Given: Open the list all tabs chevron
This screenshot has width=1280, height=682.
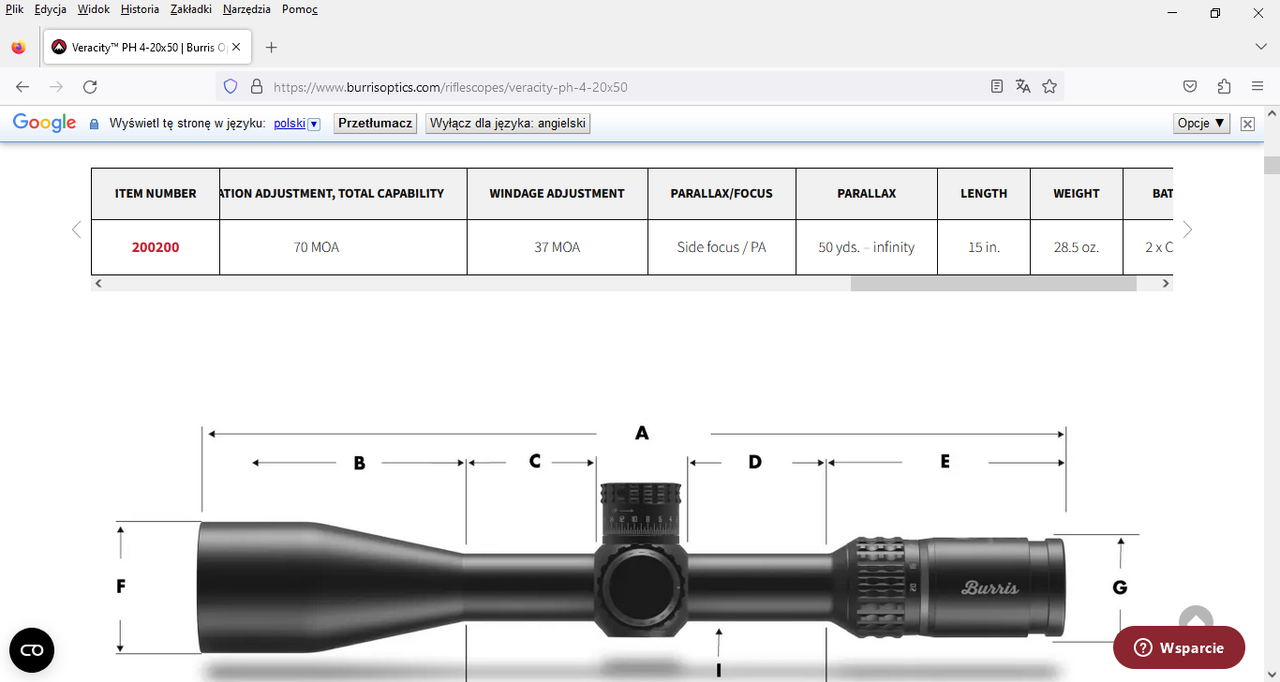Looking at the screenshot, I should 1261,47.
